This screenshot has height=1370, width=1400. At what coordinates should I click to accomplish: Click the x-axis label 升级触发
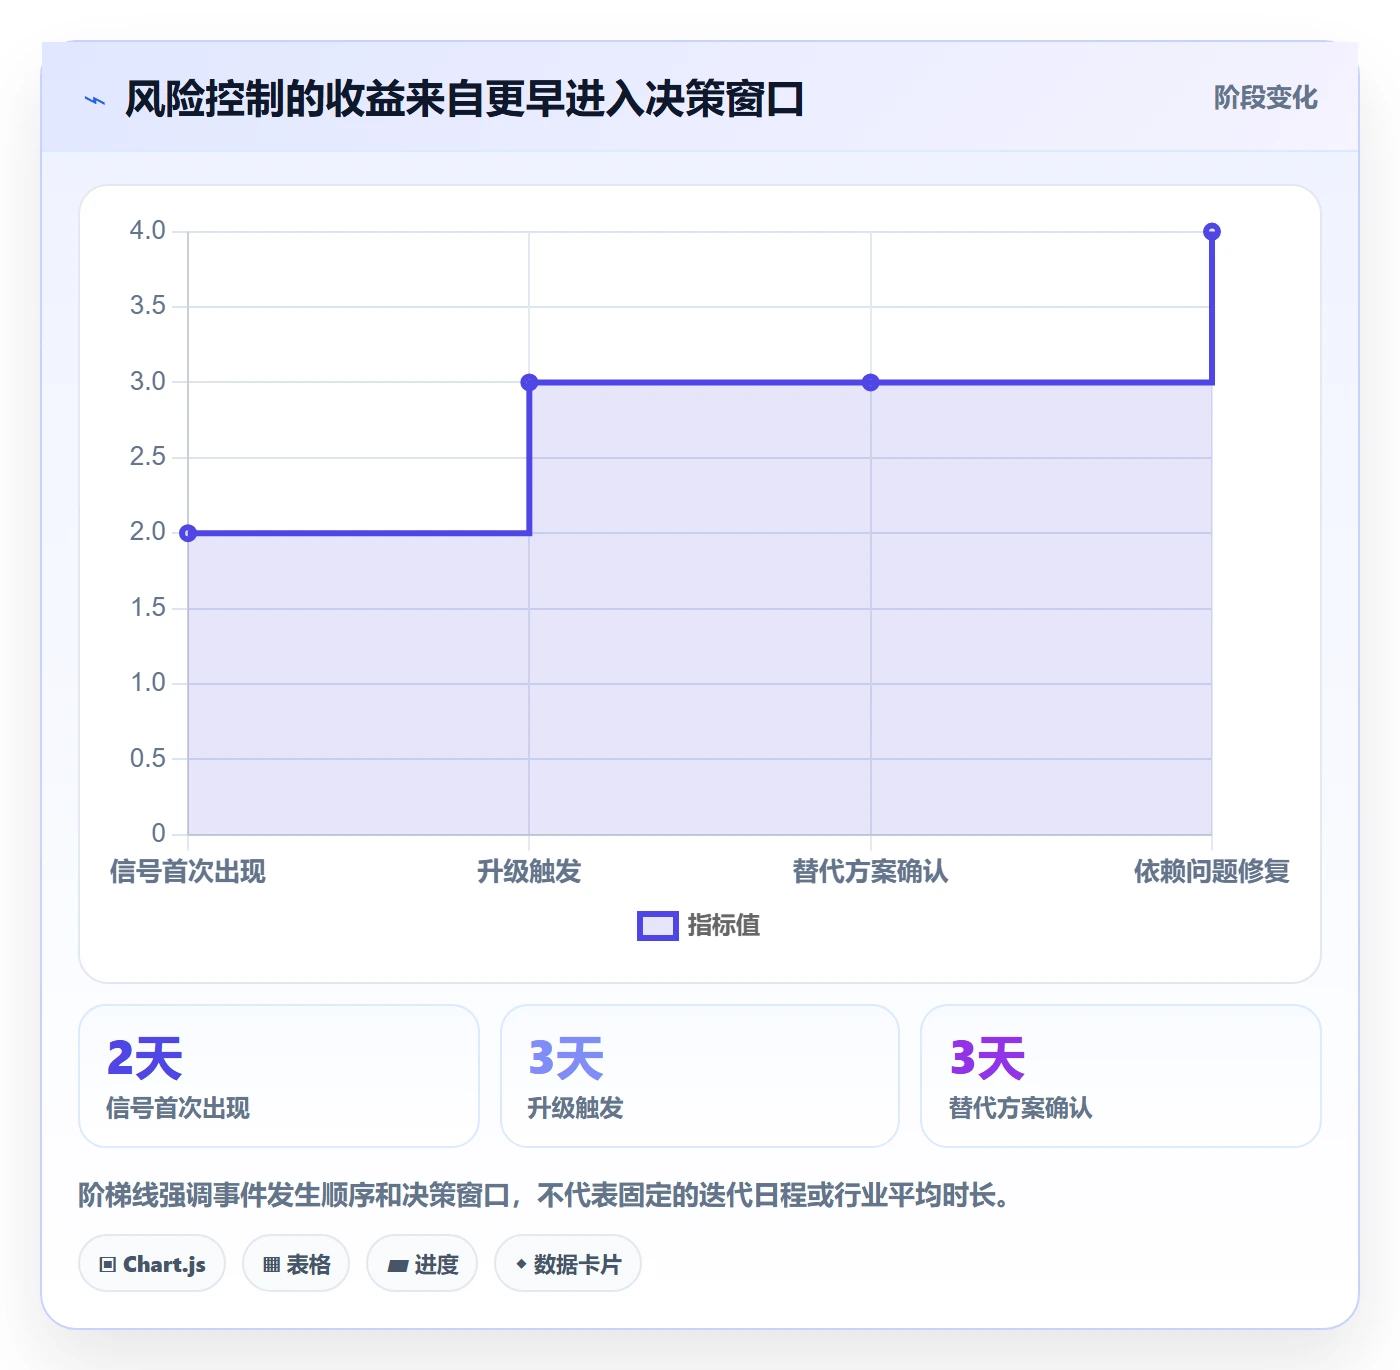(x=529, y=872)
